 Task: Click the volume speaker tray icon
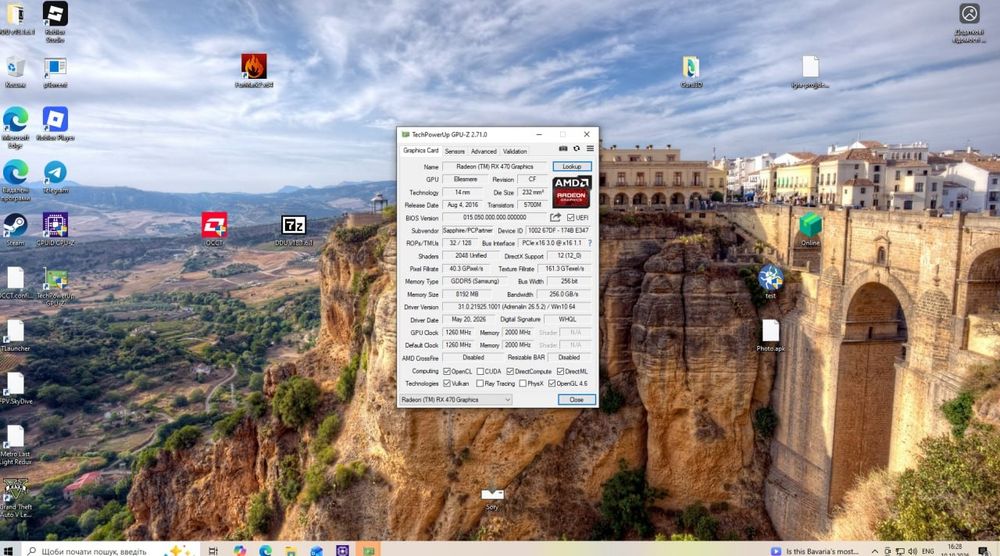point(913,551)
